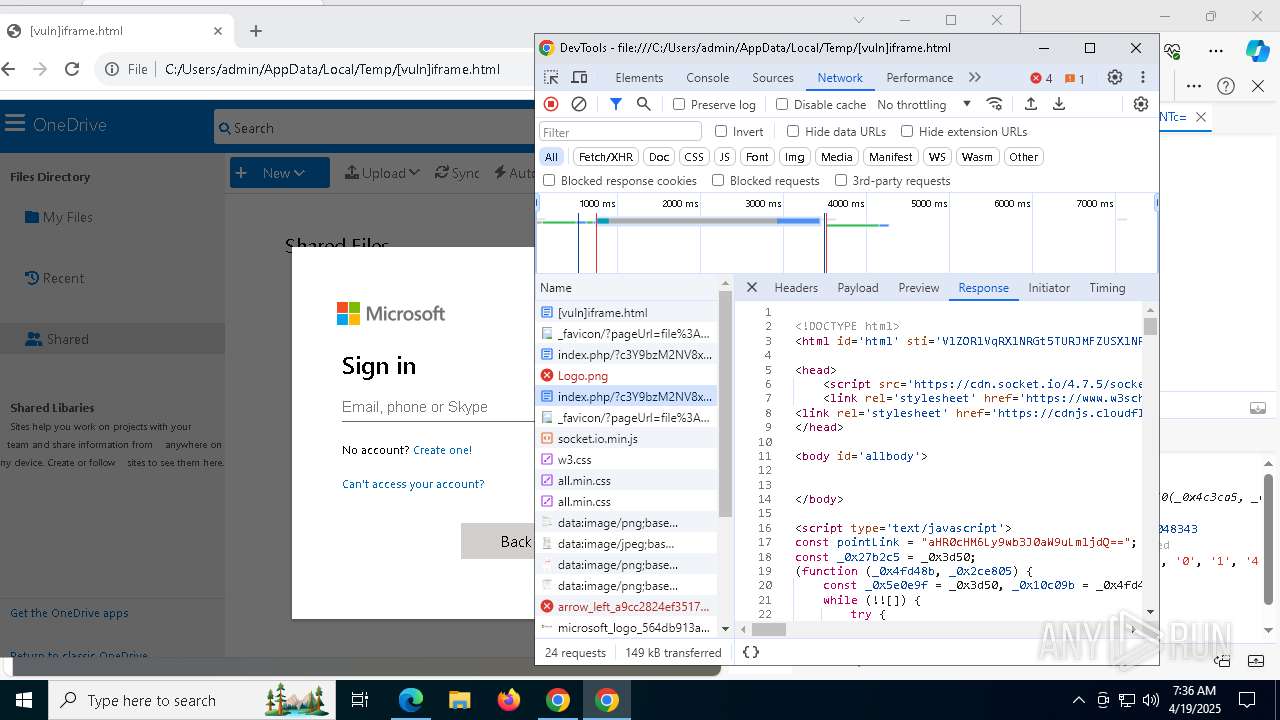Click the Back button in sign-in dialog
Image resolution: width=1280 pixels, height=720 pixels.
tap(498, 541)
